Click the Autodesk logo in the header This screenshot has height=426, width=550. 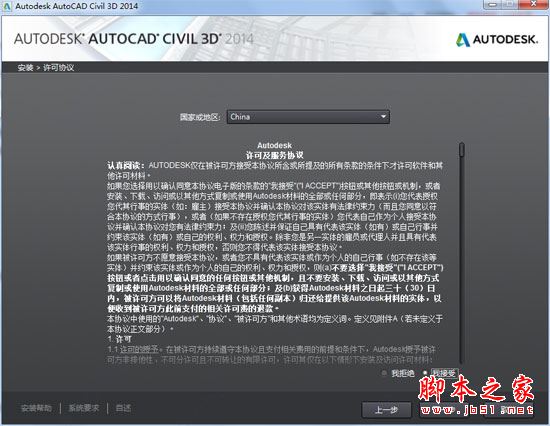point(497,40)
